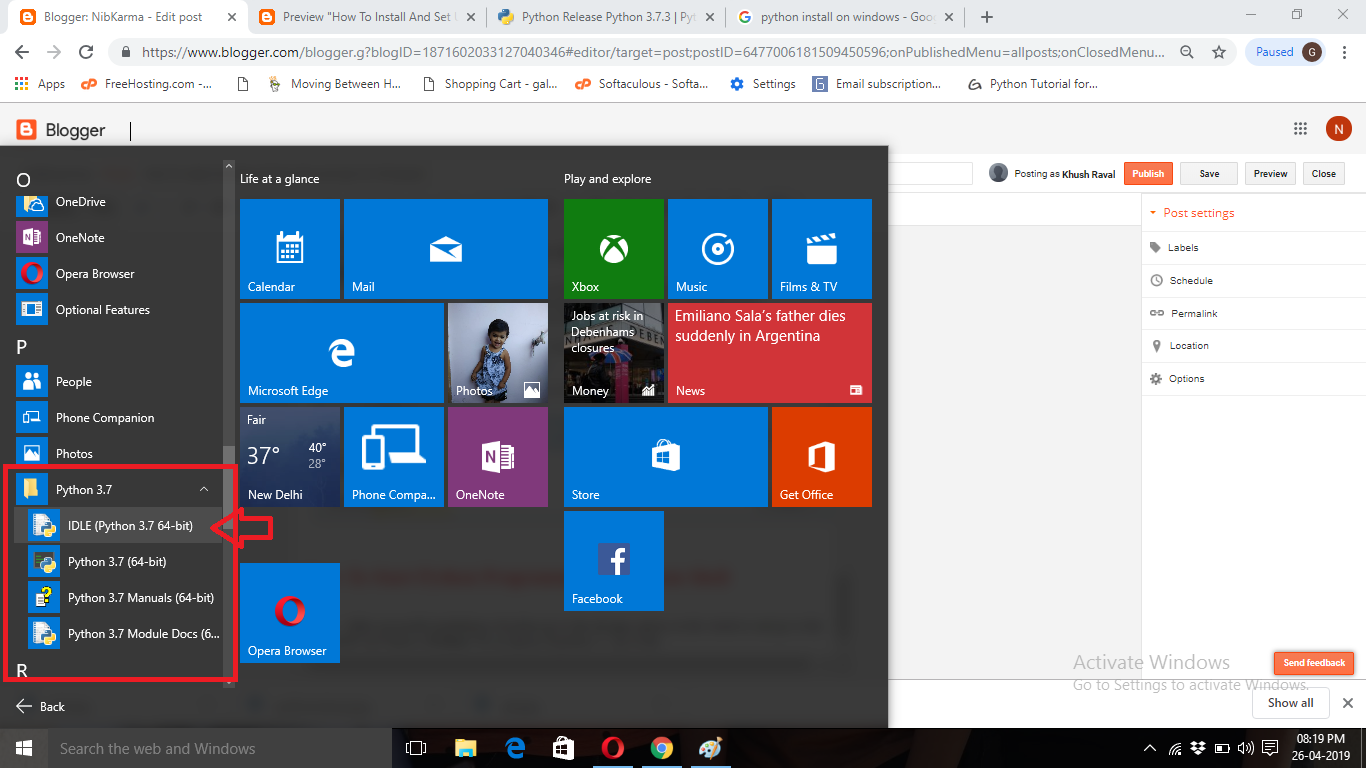Open Optional Features entry
The height and width of the screenshot is (768, 1366).
pyautogui.click(x=118, y=310)
